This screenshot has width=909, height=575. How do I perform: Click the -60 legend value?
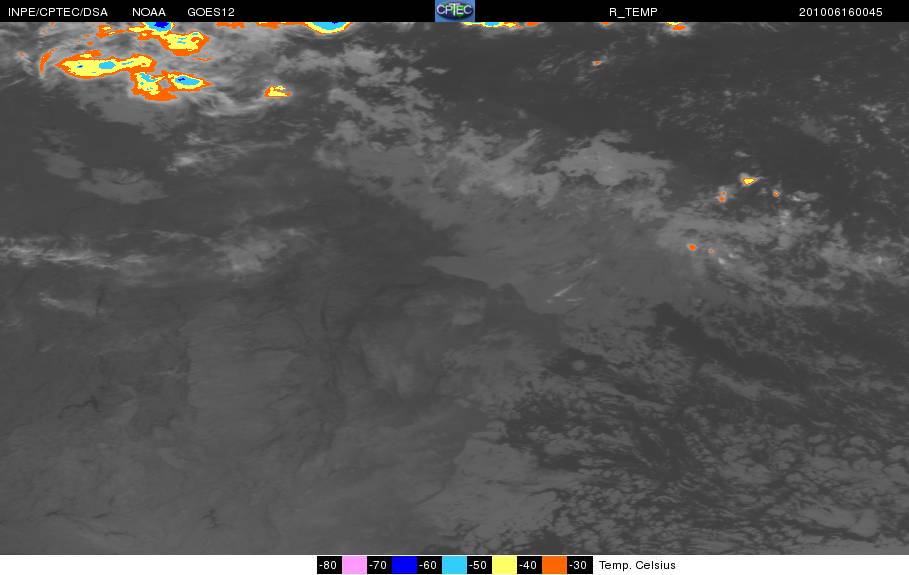tap(429, 565)
